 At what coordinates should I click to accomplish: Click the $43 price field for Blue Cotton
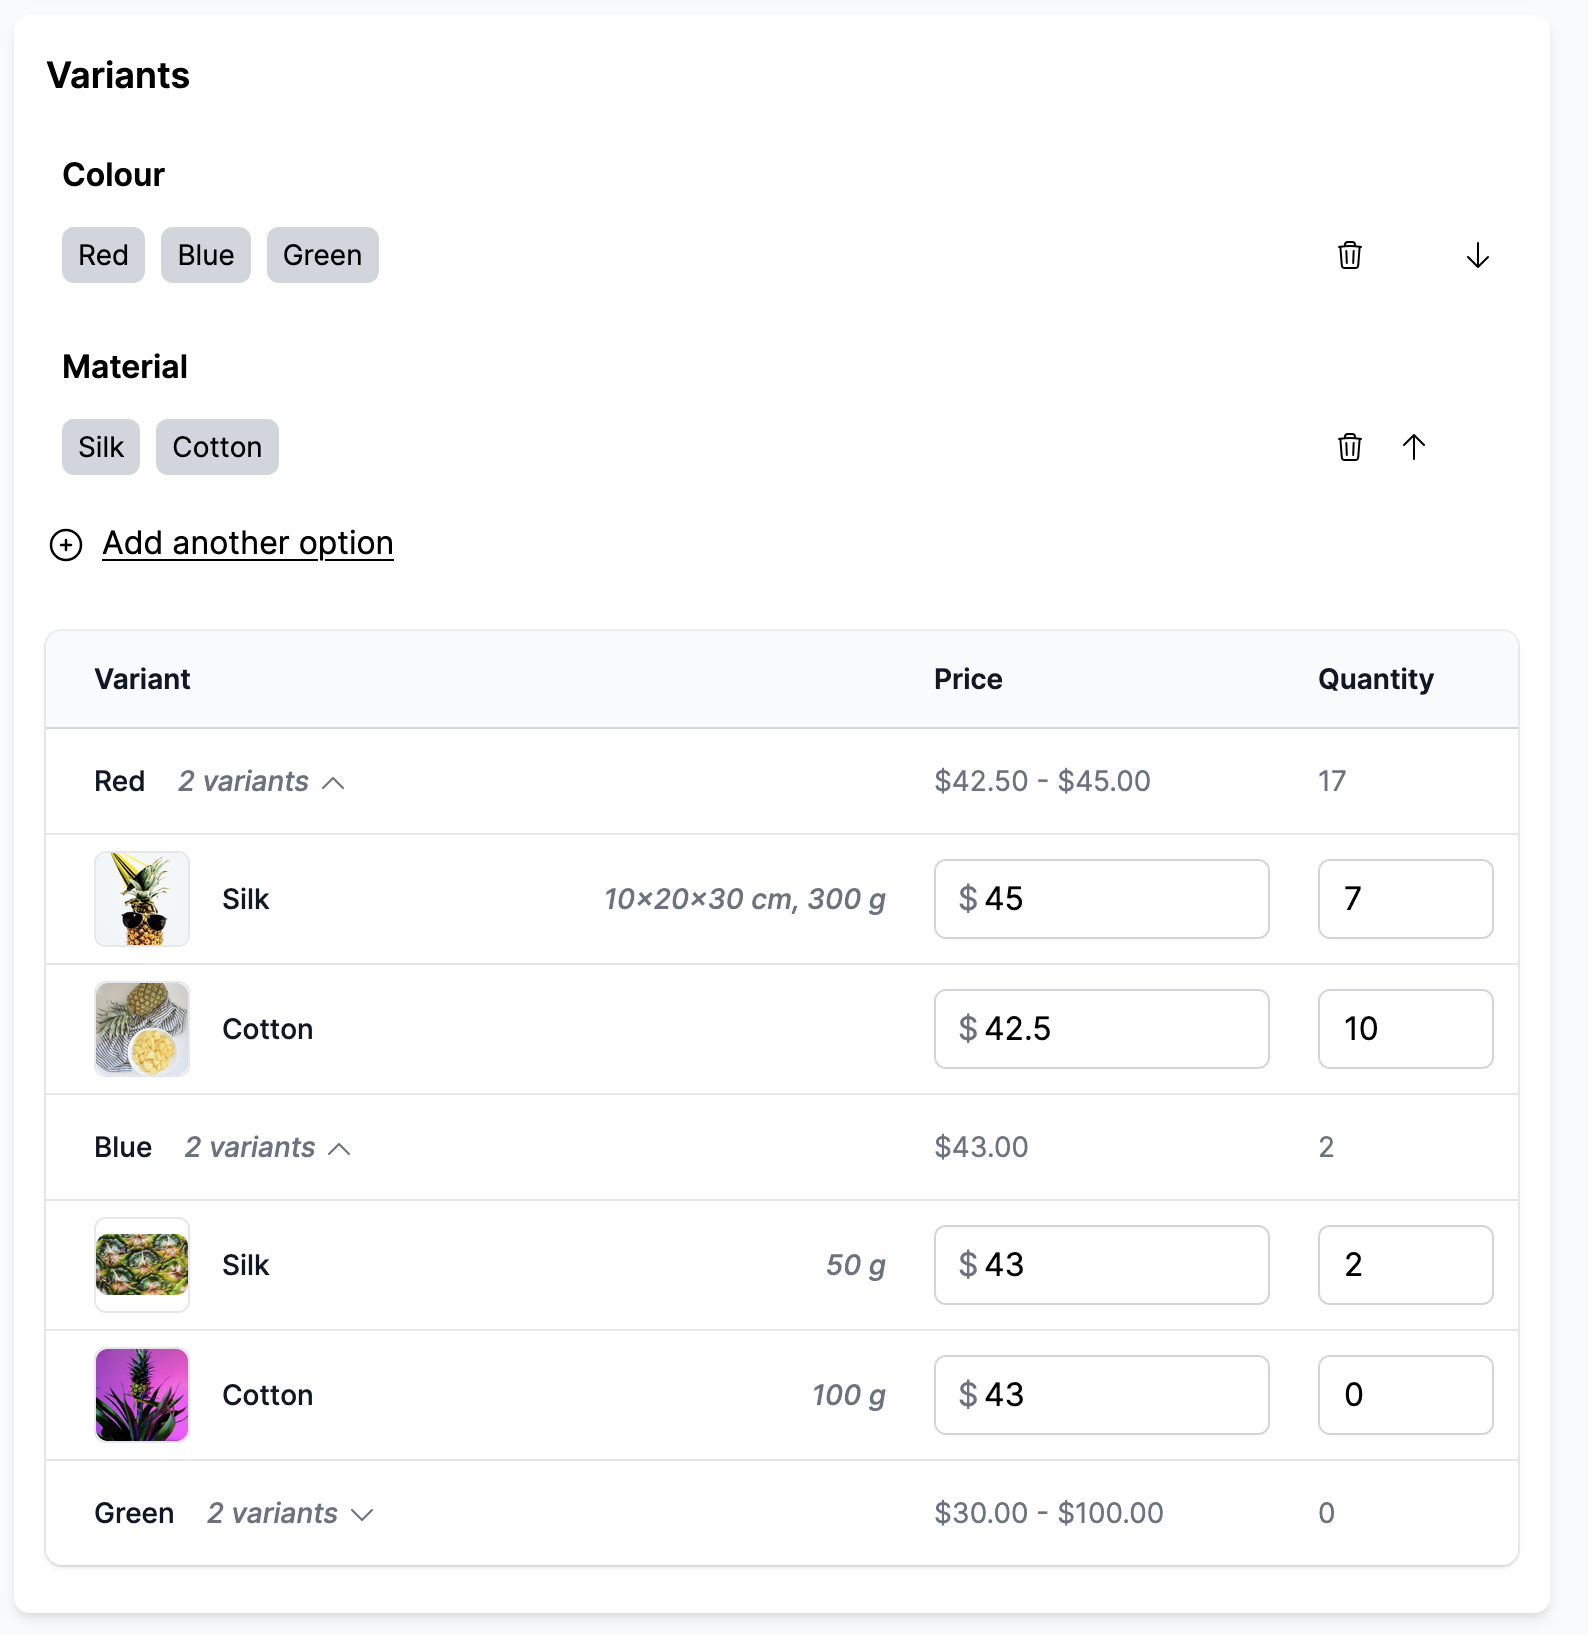(1101, 1395)
